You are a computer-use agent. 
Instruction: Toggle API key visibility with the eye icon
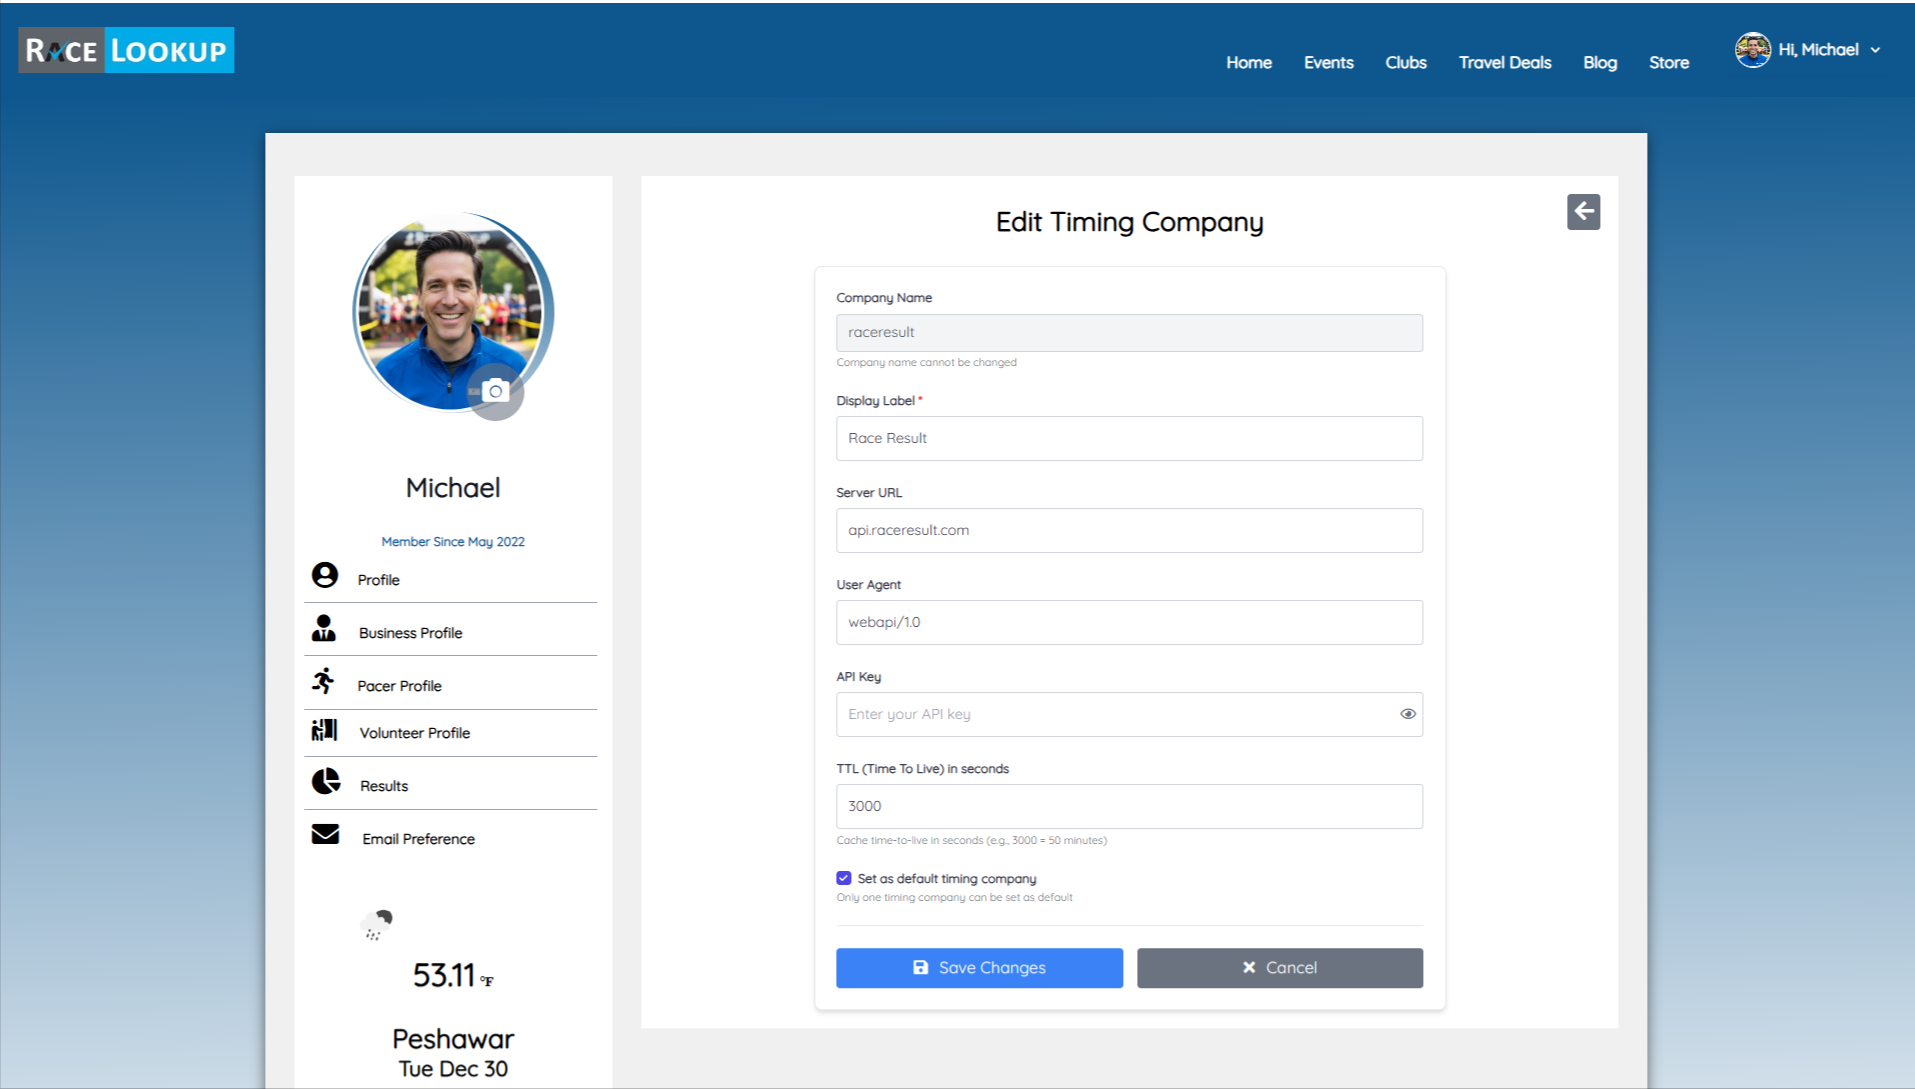tap(1407, 713)
